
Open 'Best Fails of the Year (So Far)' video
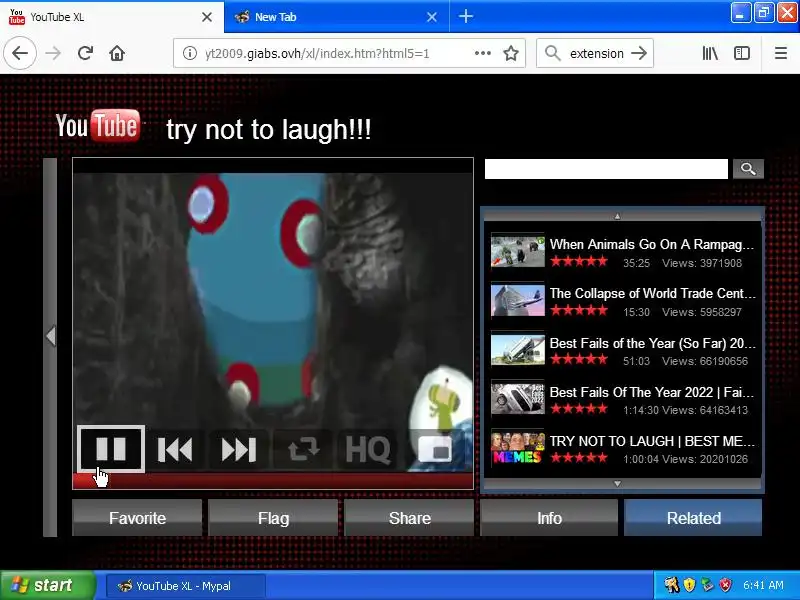(x=622, y=350)
